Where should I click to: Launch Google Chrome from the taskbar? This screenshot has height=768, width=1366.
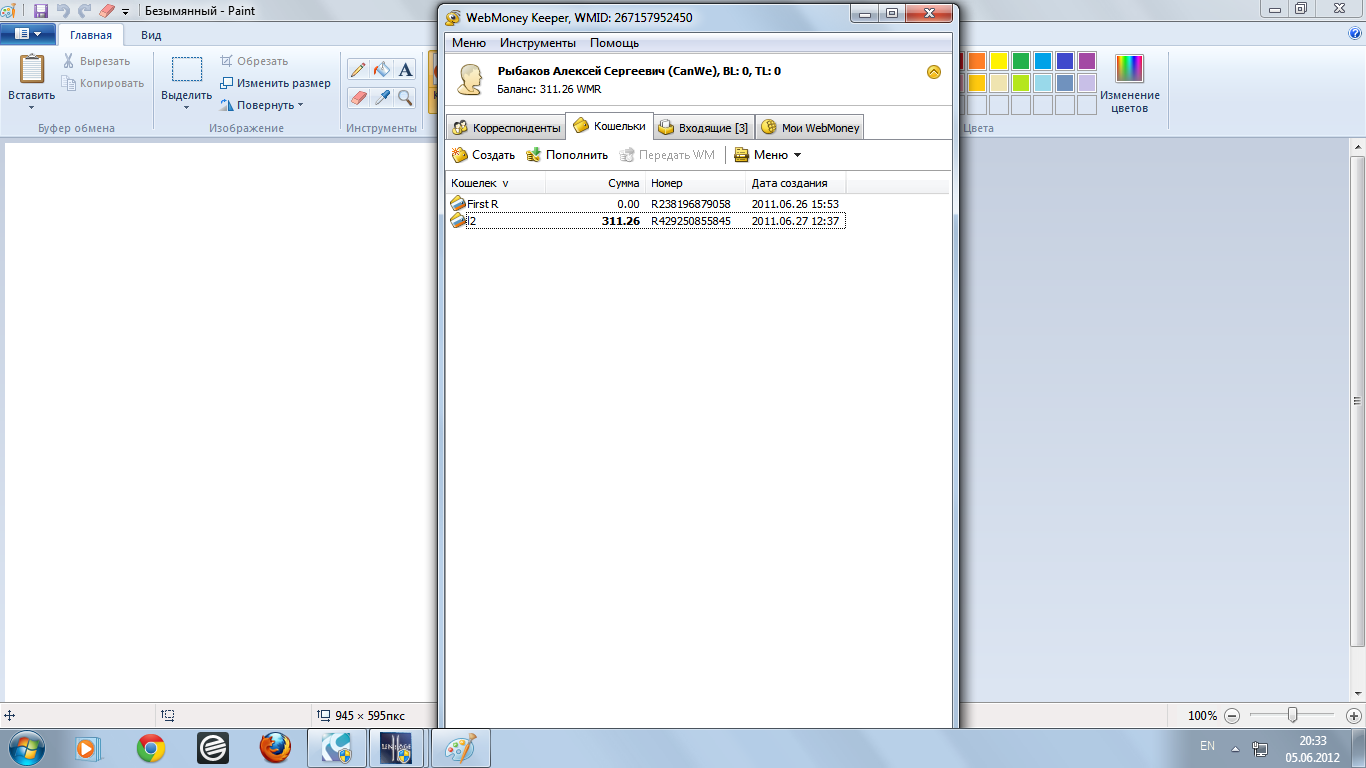(151, 748)
